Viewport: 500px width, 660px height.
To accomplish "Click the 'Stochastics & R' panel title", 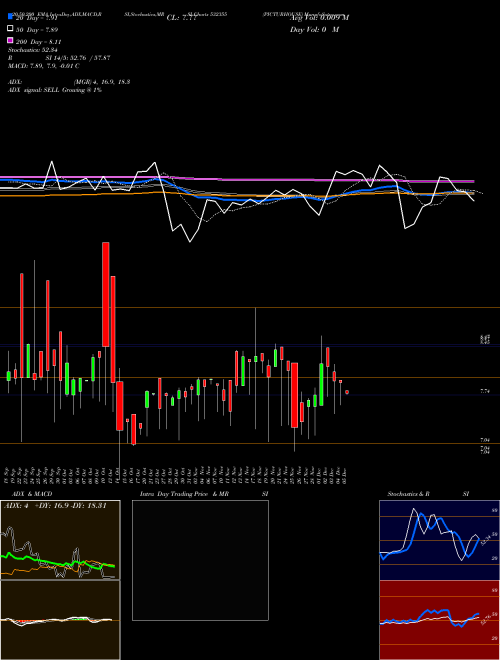I will [x=409, y=494].
